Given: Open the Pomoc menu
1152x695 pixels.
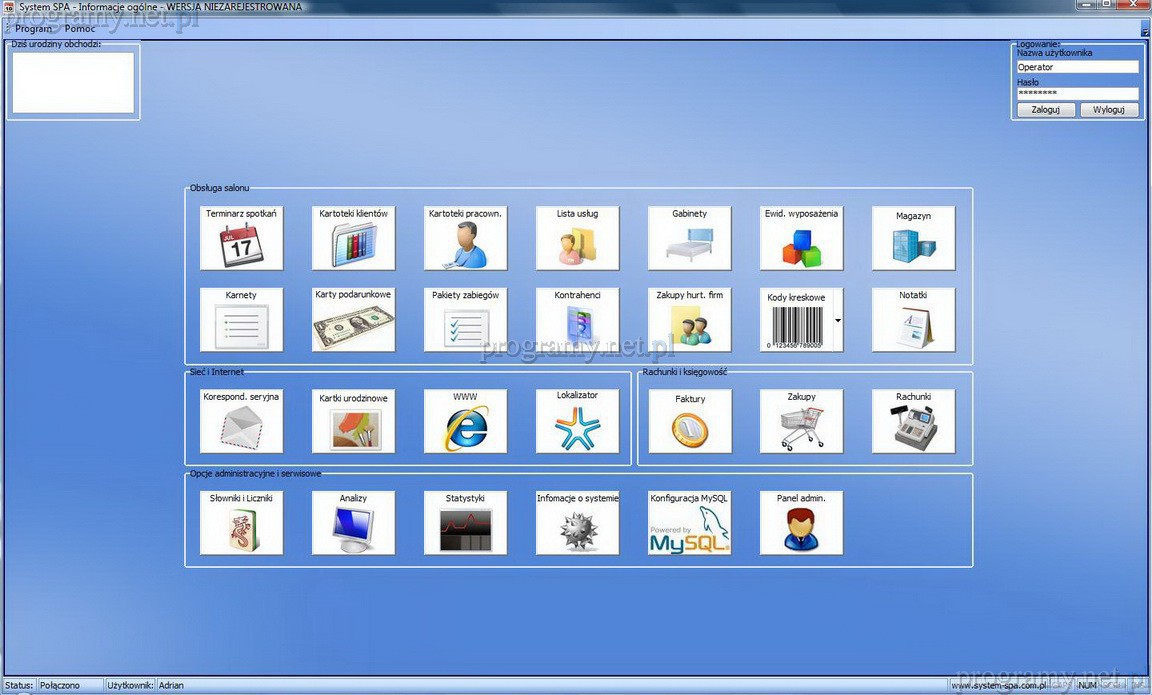Looking at the screenshot, I should 80,29.
